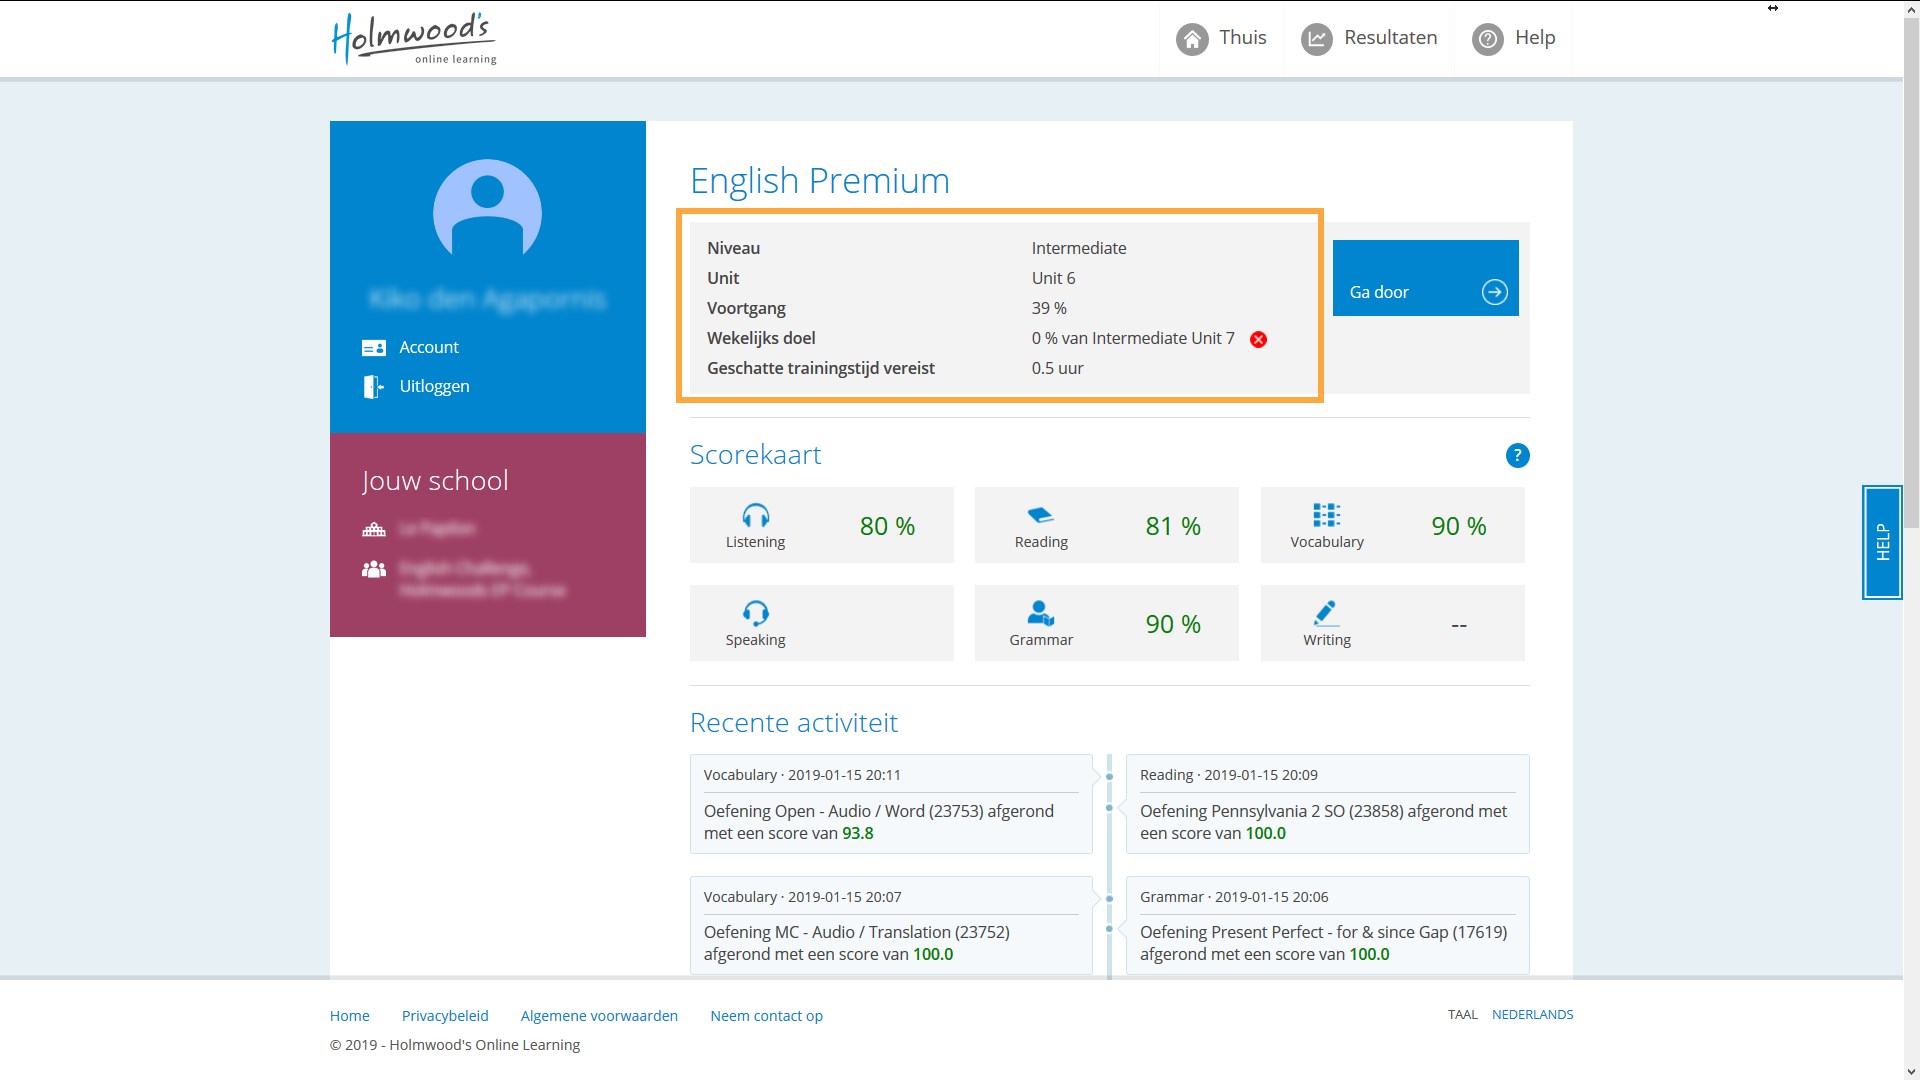Open the Vocabulary 20:11 activity entry
1920x1080 pixels.
(891, 804)
